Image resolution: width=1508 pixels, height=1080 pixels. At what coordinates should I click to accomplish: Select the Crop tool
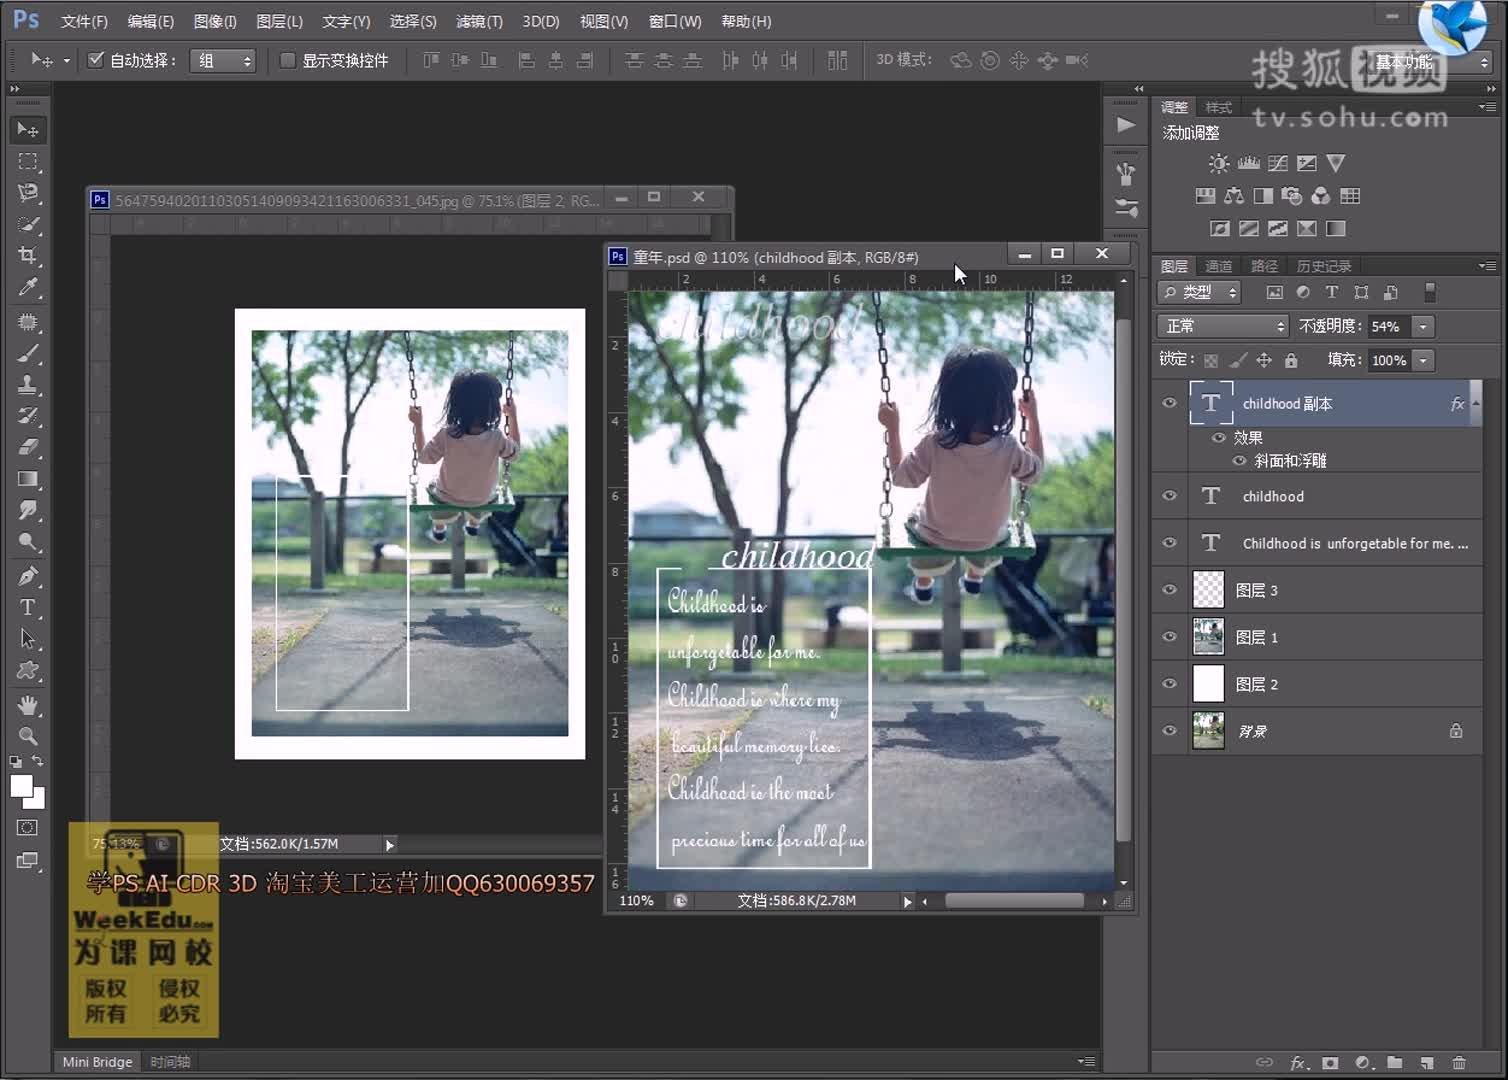[x=27, y=255]
